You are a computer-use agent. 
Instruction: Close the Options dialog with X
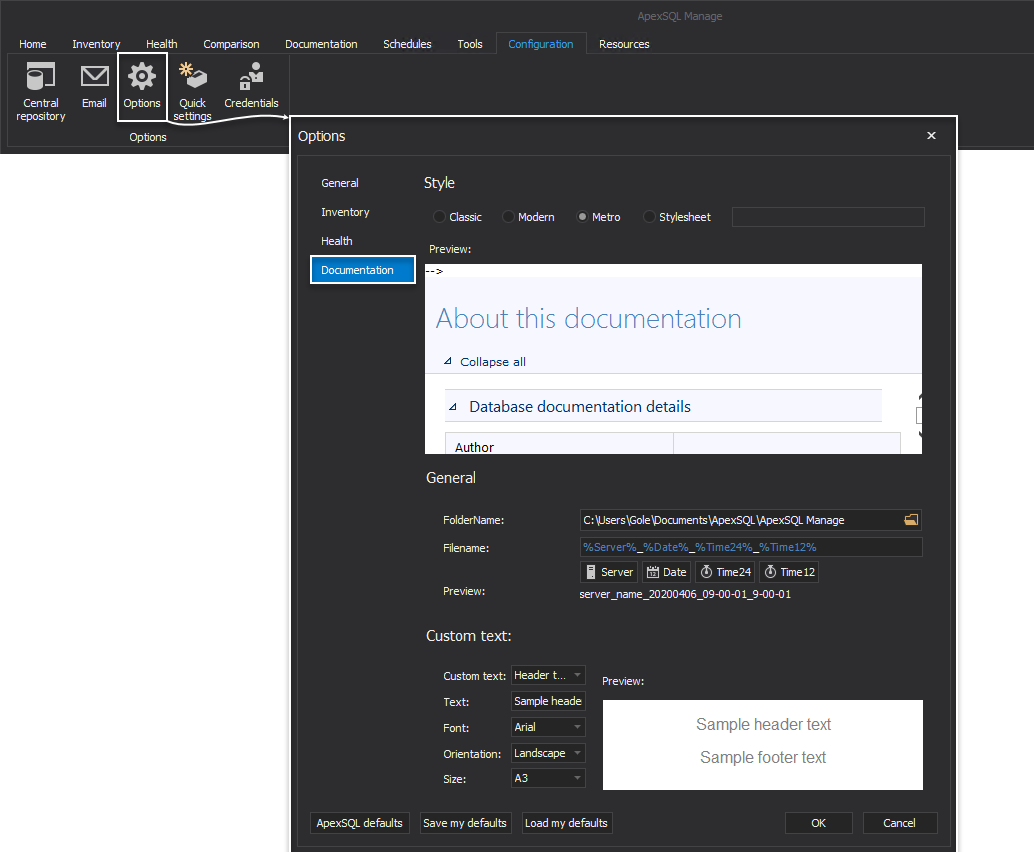tap(931, 135)
